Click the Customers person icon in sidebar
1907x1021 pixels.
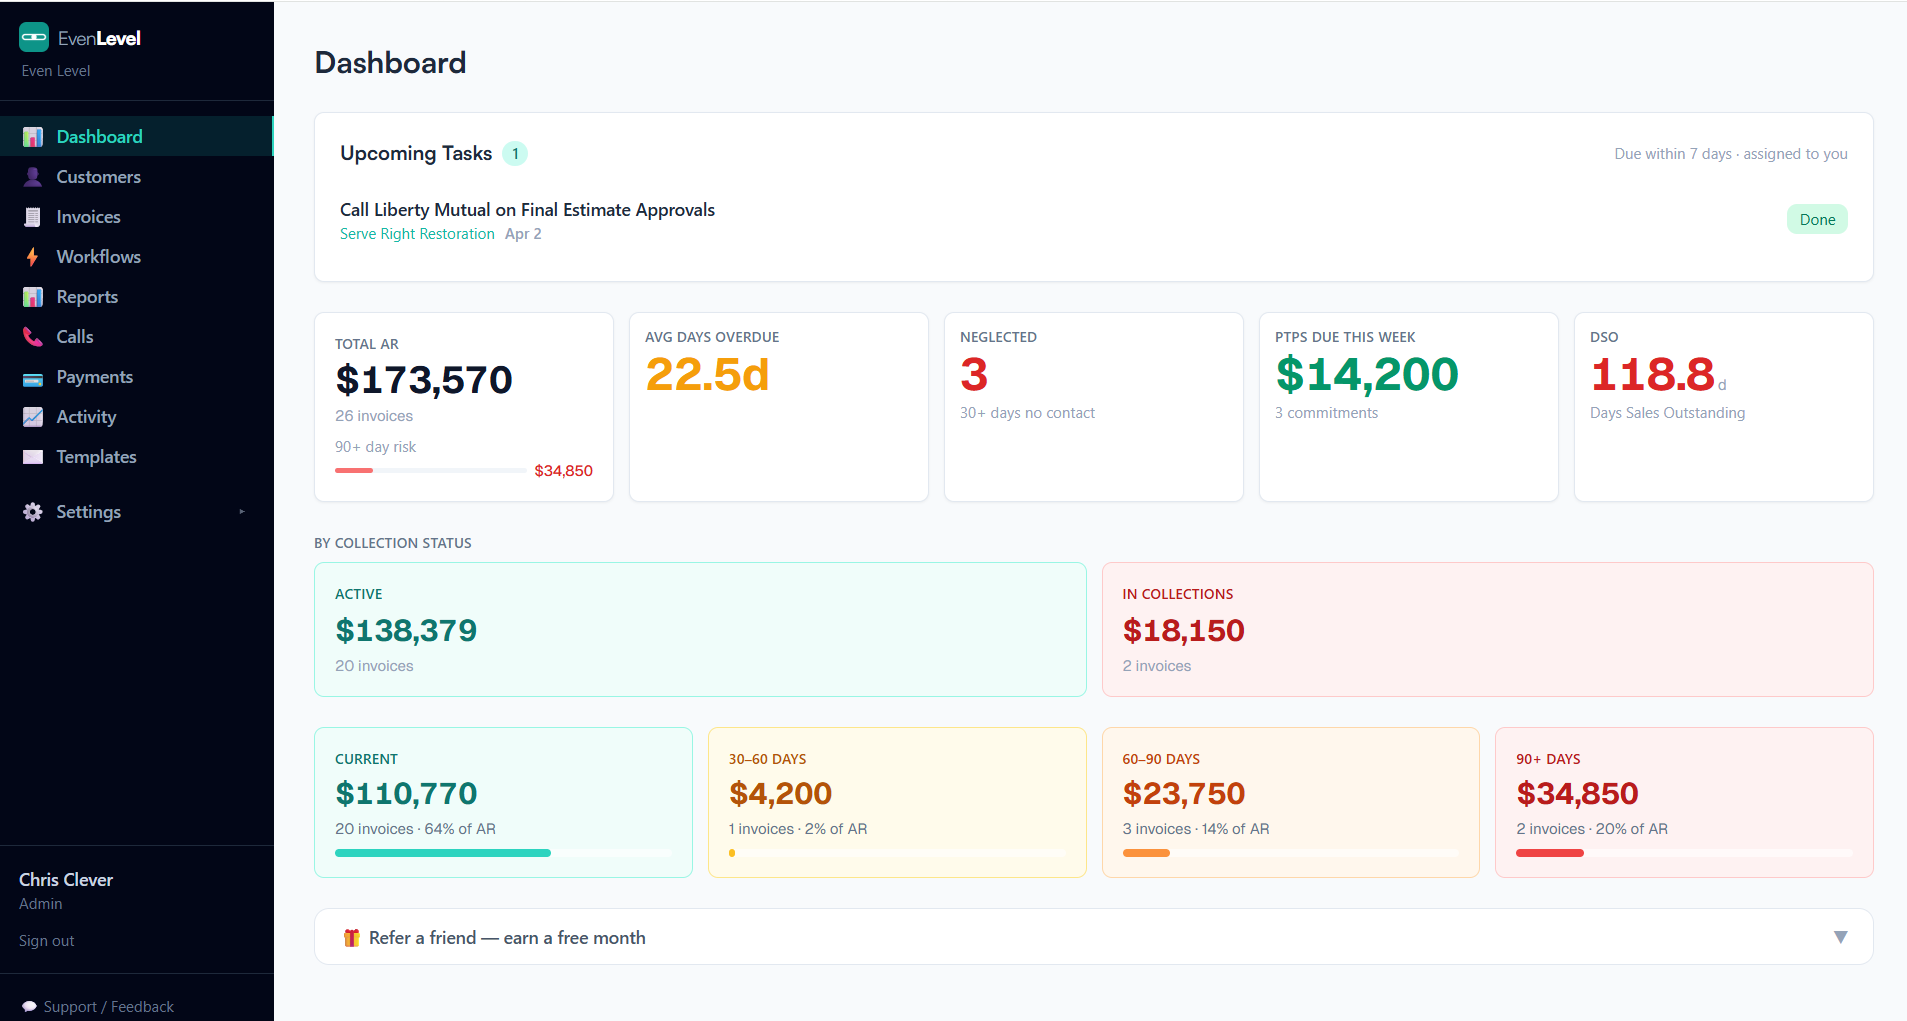33,177
